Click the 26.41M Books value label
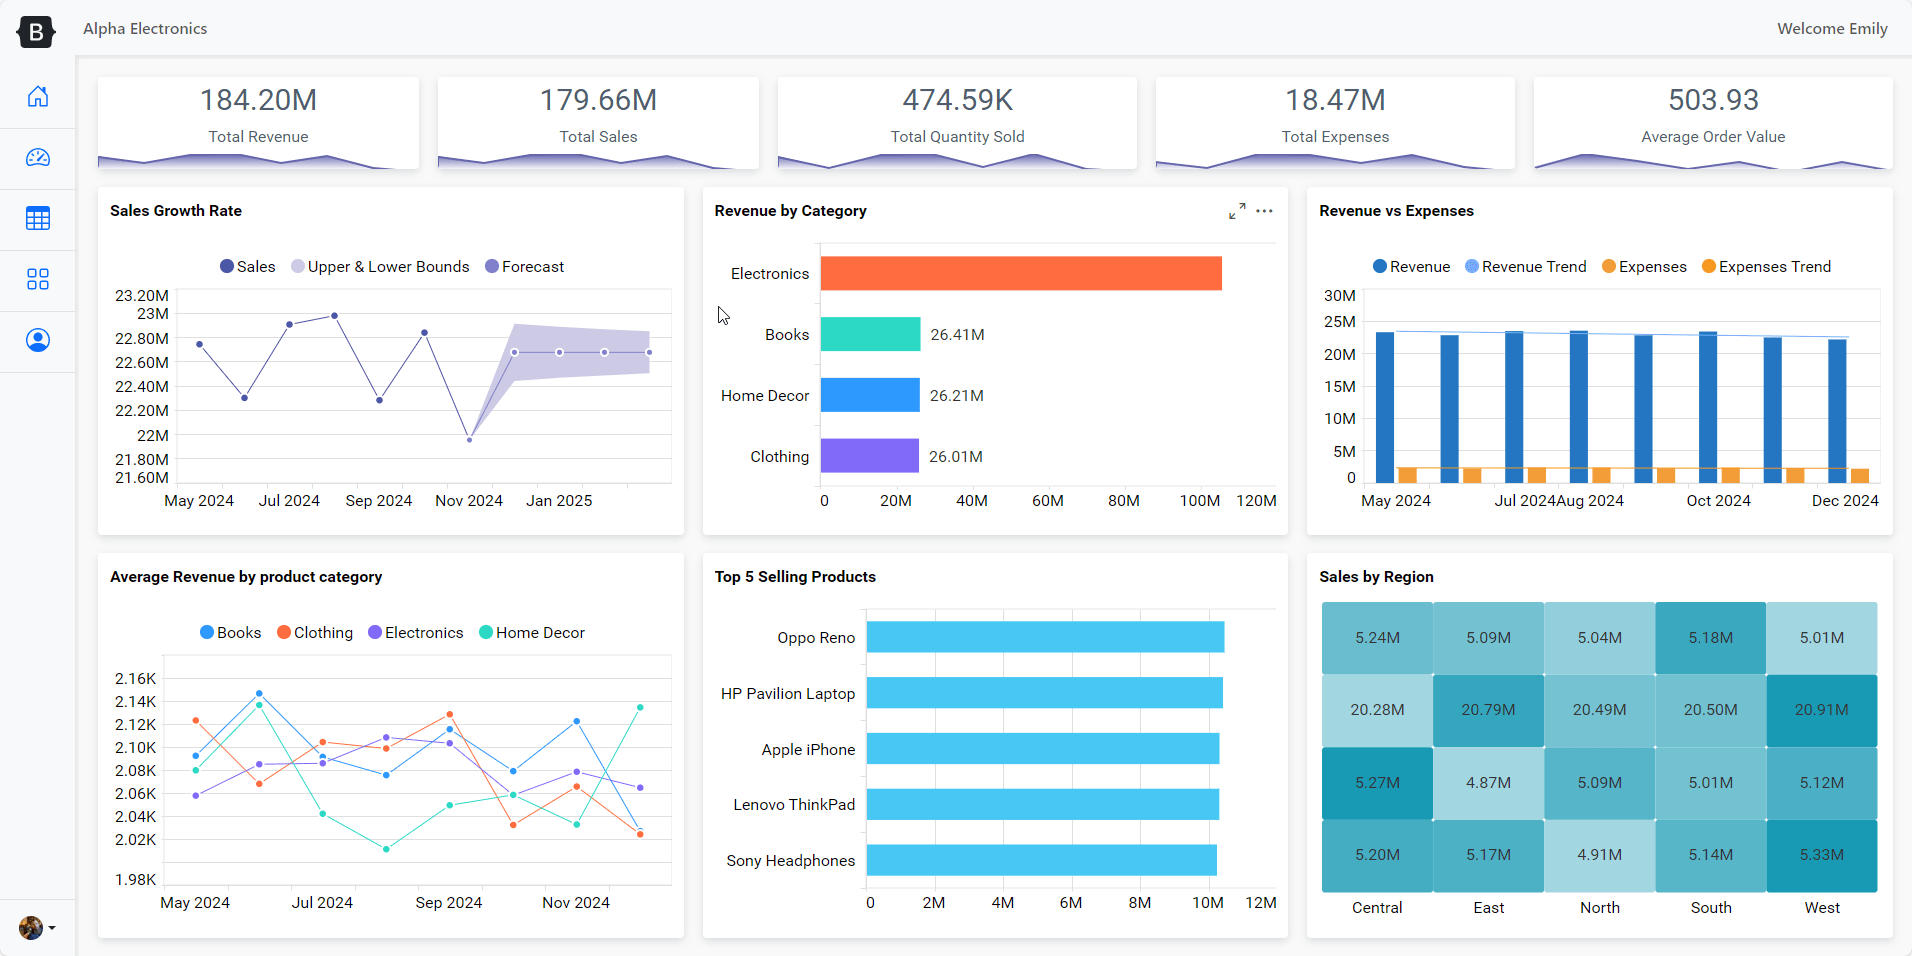Image resolution: width=1912 pixels, height=956 pixels. [x=957, y=335]
